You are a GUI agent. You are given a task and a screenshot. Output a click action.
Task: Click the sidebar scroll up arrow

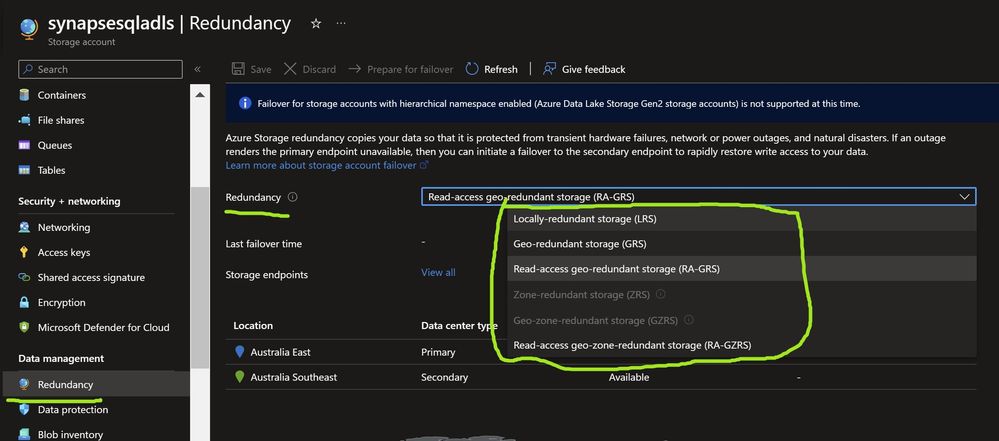(x=200, y=95)
